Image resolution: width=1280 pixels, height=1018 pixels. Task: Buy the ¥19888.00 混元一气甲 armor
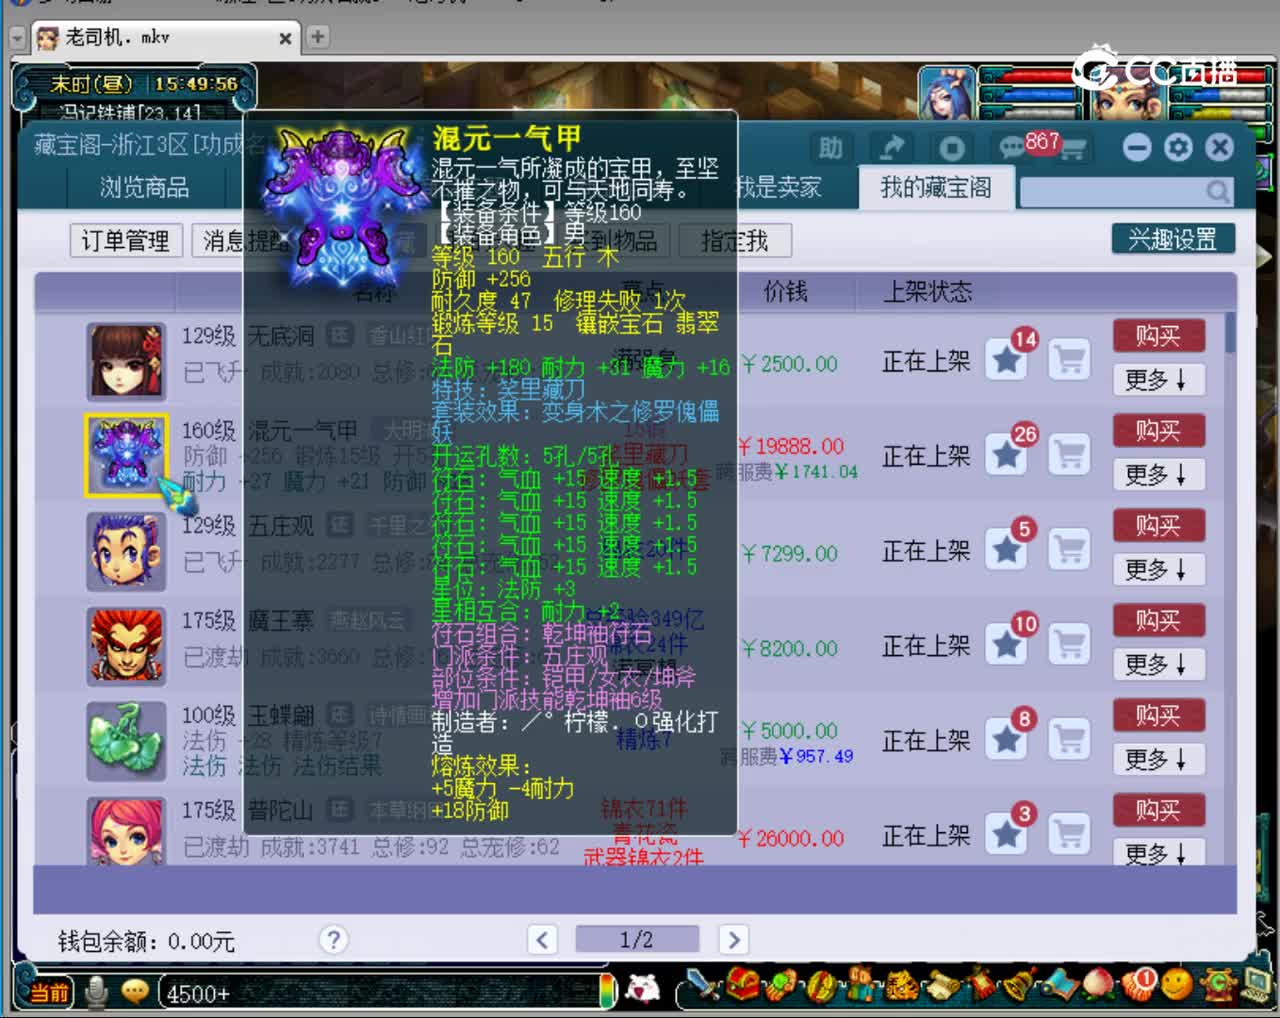point(1158,430)
